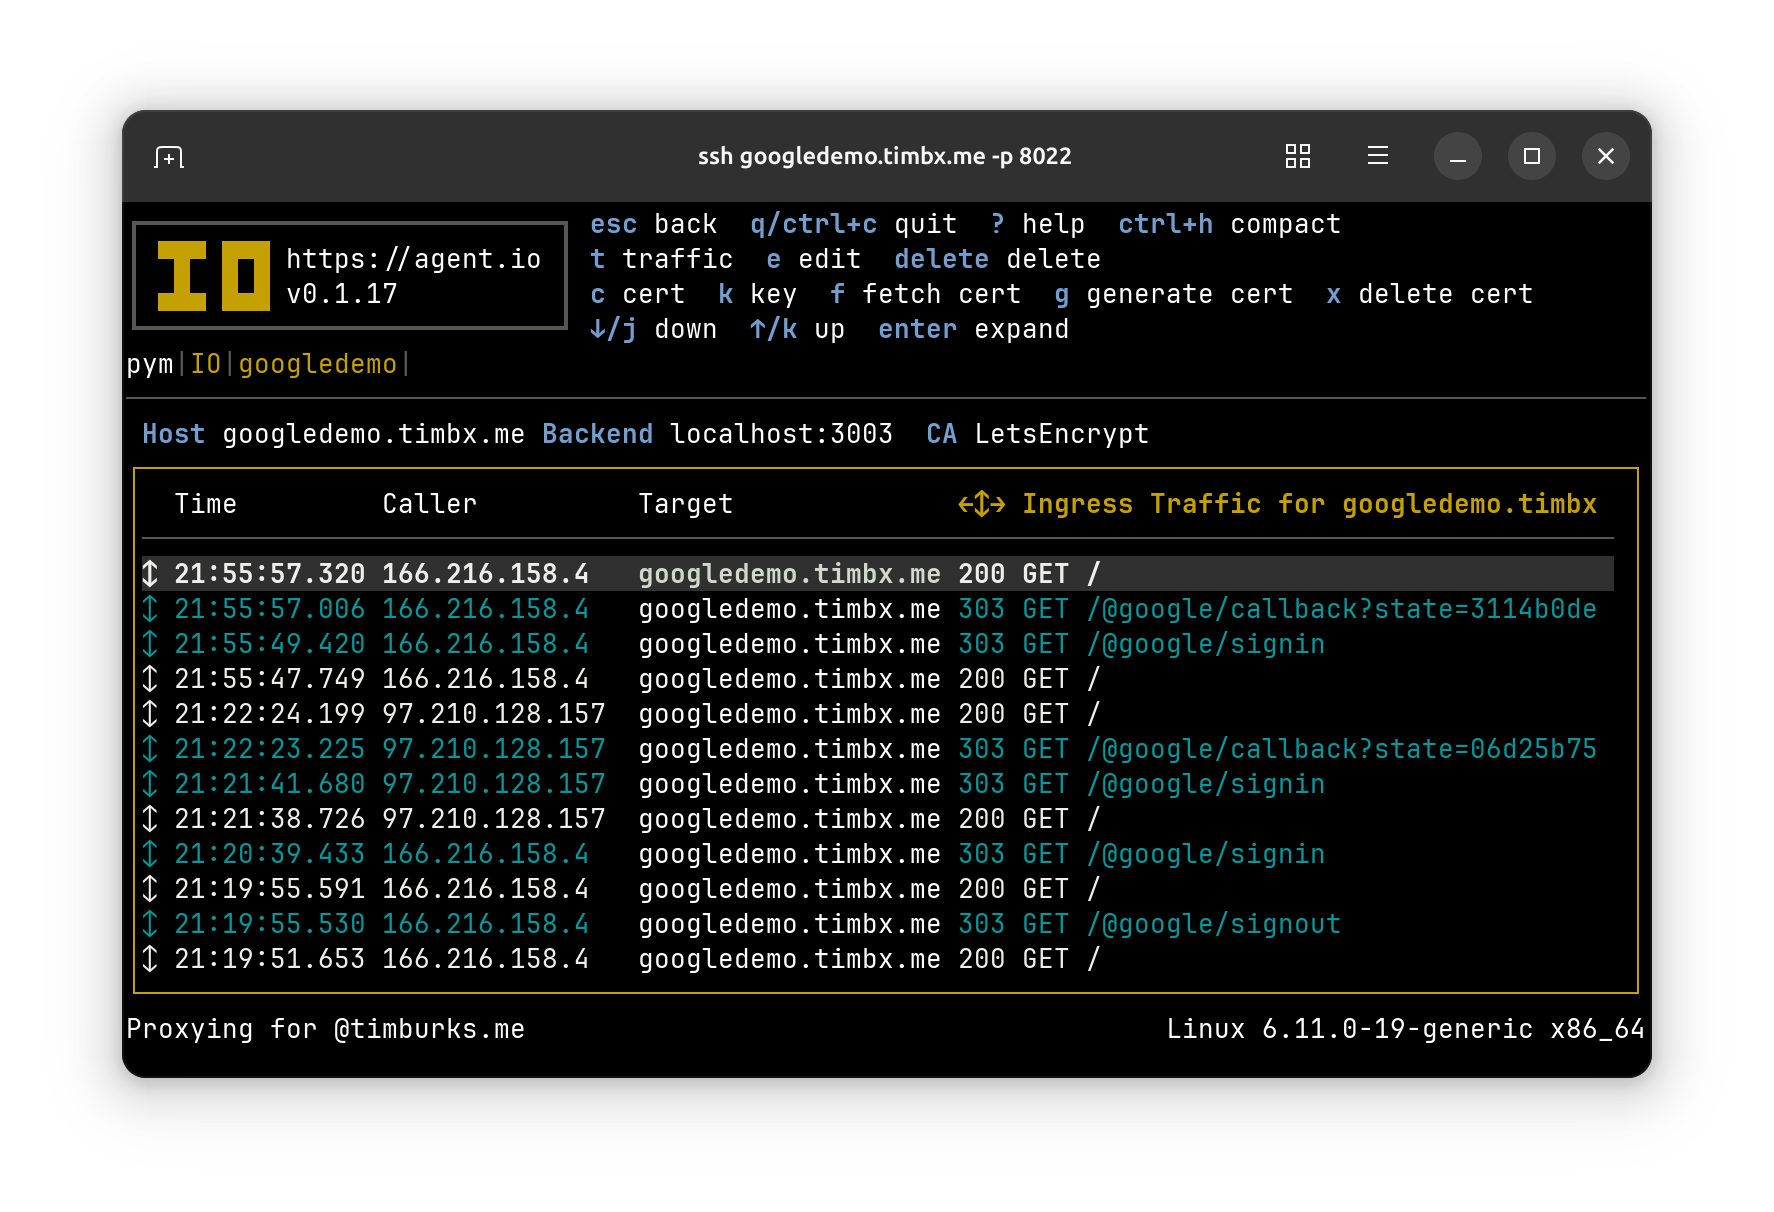Select /@google/signin in the 21:21:41.680 row
1774x1212 pixels.
pos(1205,784)
